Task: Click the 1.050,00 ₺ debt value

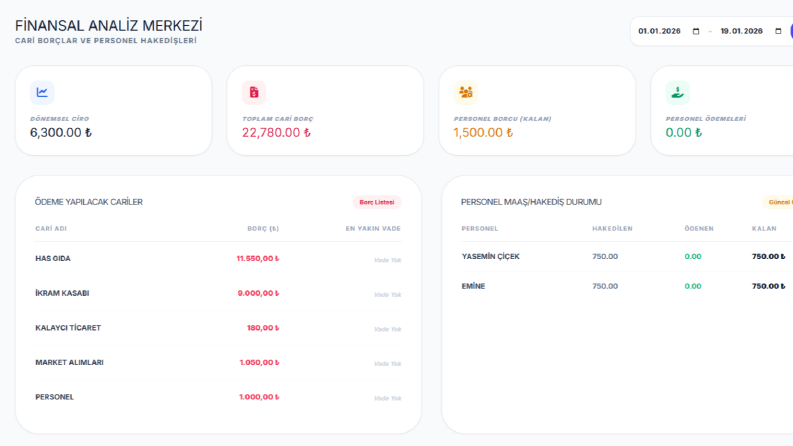Action: [259, 363]
